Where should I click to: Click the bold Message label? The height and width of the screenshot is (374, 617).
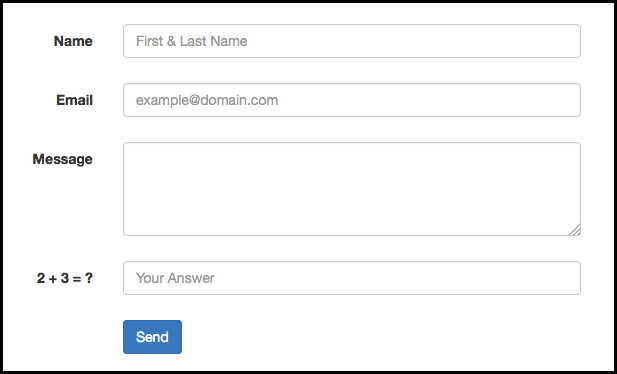tap(63, 159)
